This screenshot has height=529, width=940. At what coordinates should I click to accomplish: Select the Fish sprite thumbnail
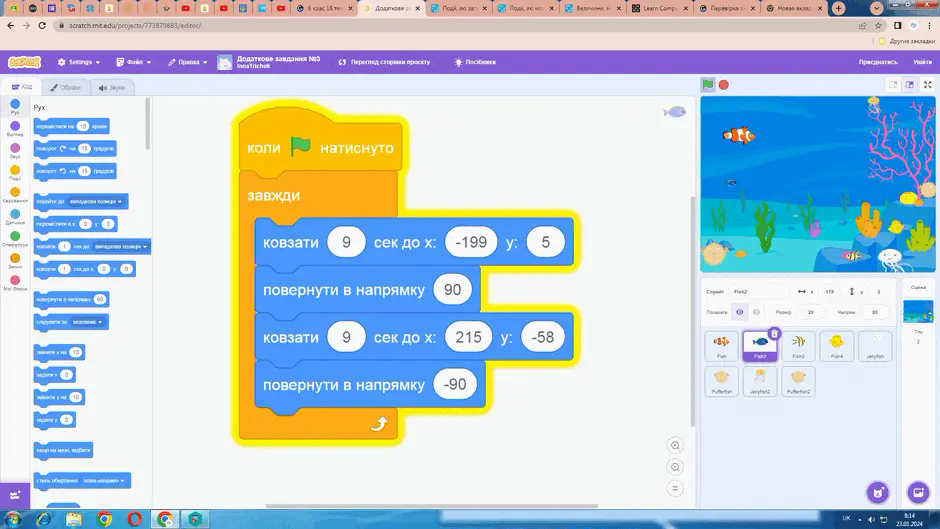721,346
